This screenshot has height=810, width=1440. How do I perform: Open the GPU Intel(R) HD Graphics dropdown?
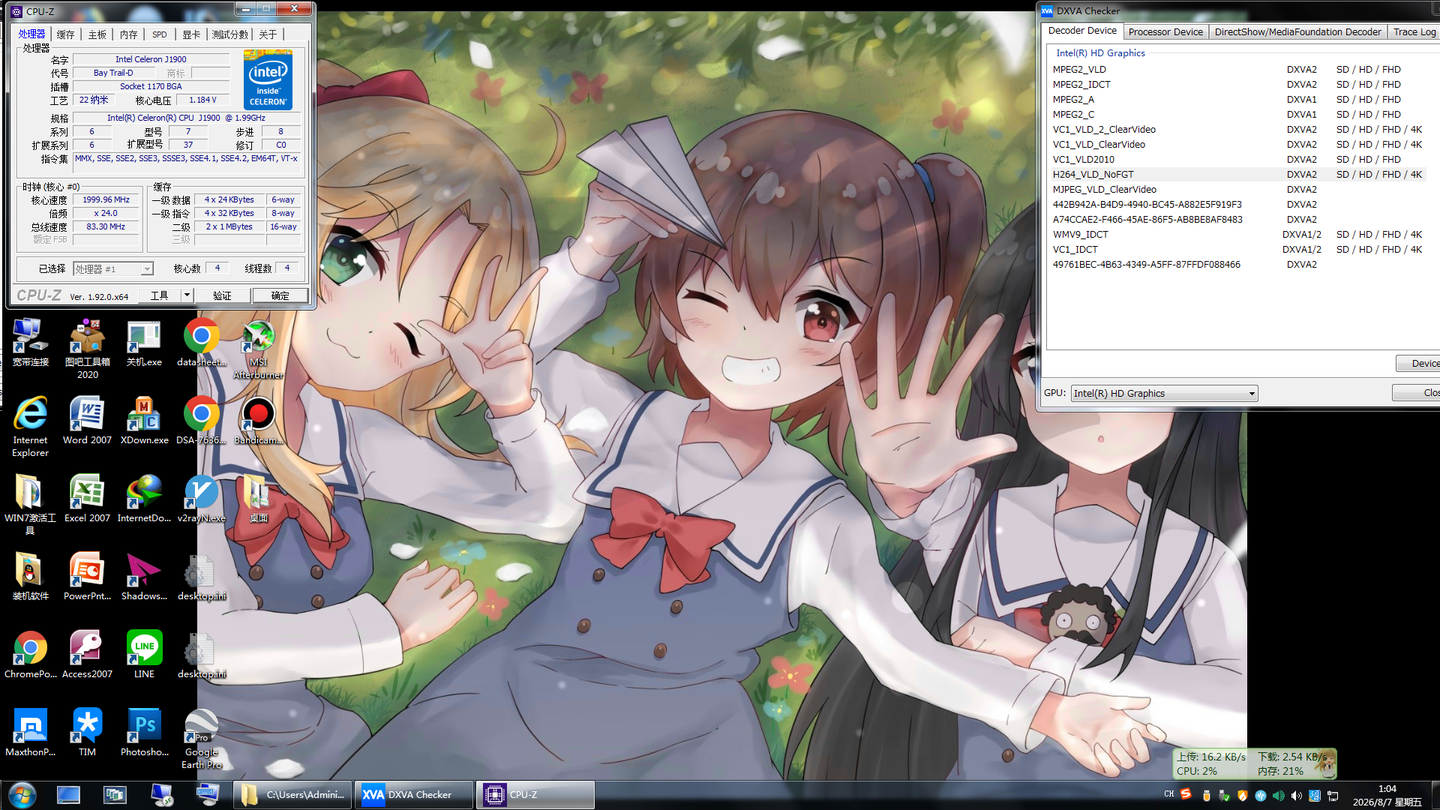click(1164, 393)
